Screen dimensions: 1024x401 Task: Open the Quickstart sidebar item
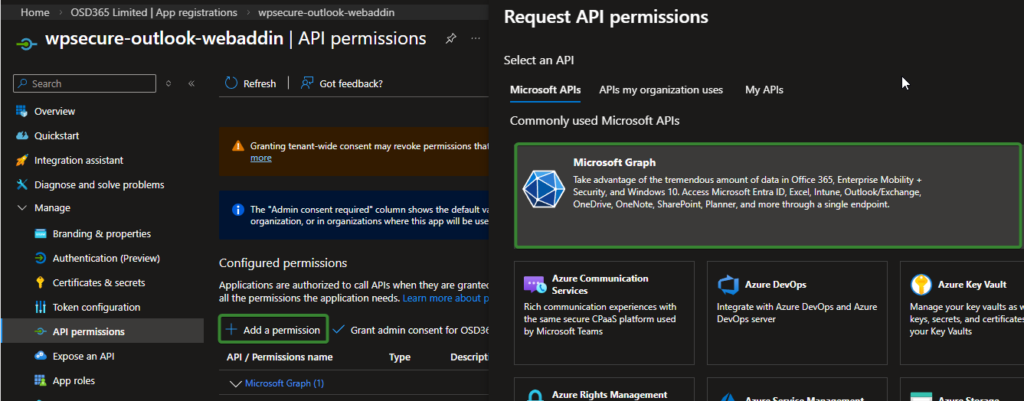56,136
